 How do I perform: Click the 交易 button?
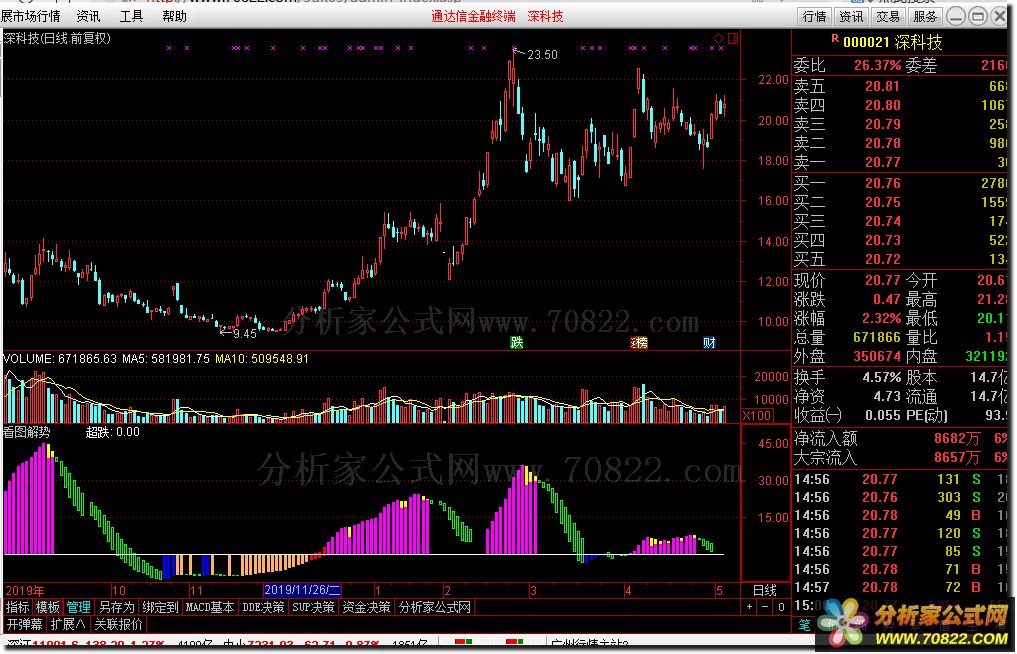pyautogui.click(x=888, y=16)
